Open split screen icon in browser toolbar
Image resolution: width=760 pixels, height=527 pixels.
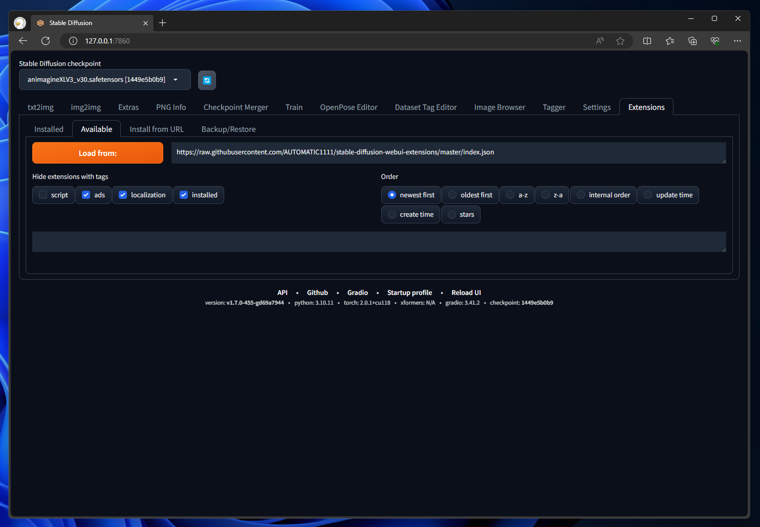click(x=647, y=41)
